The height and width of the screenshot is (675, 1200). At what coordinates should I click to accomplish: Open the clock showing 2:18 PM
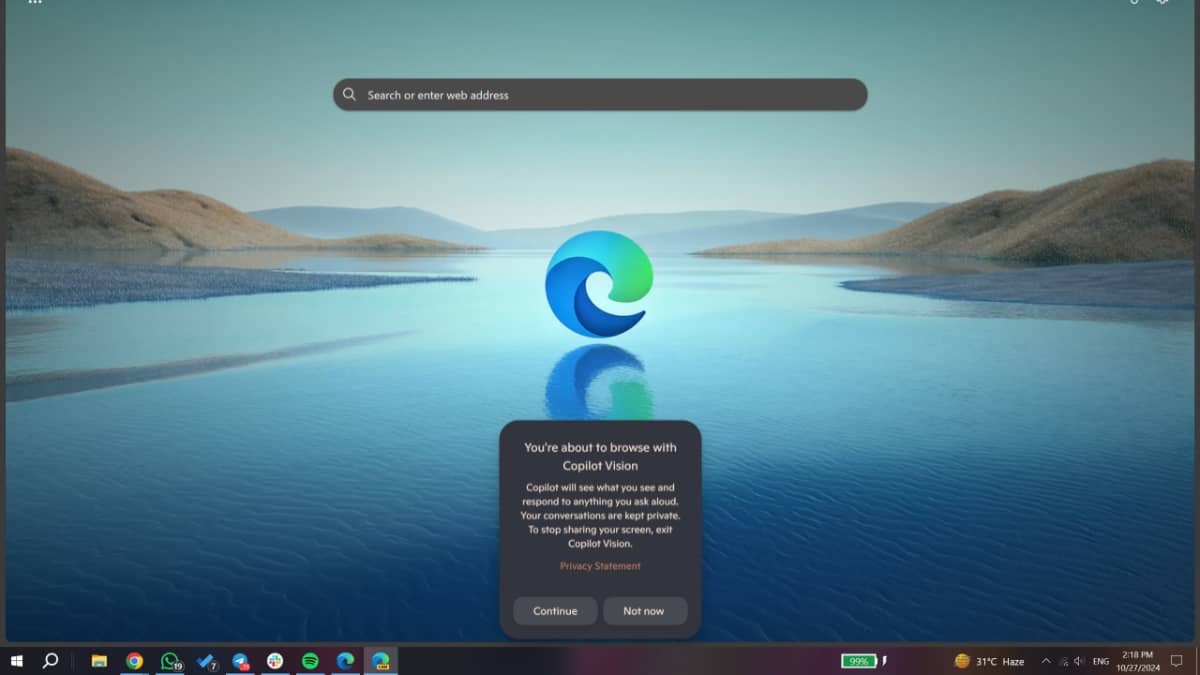[1138, 661]
